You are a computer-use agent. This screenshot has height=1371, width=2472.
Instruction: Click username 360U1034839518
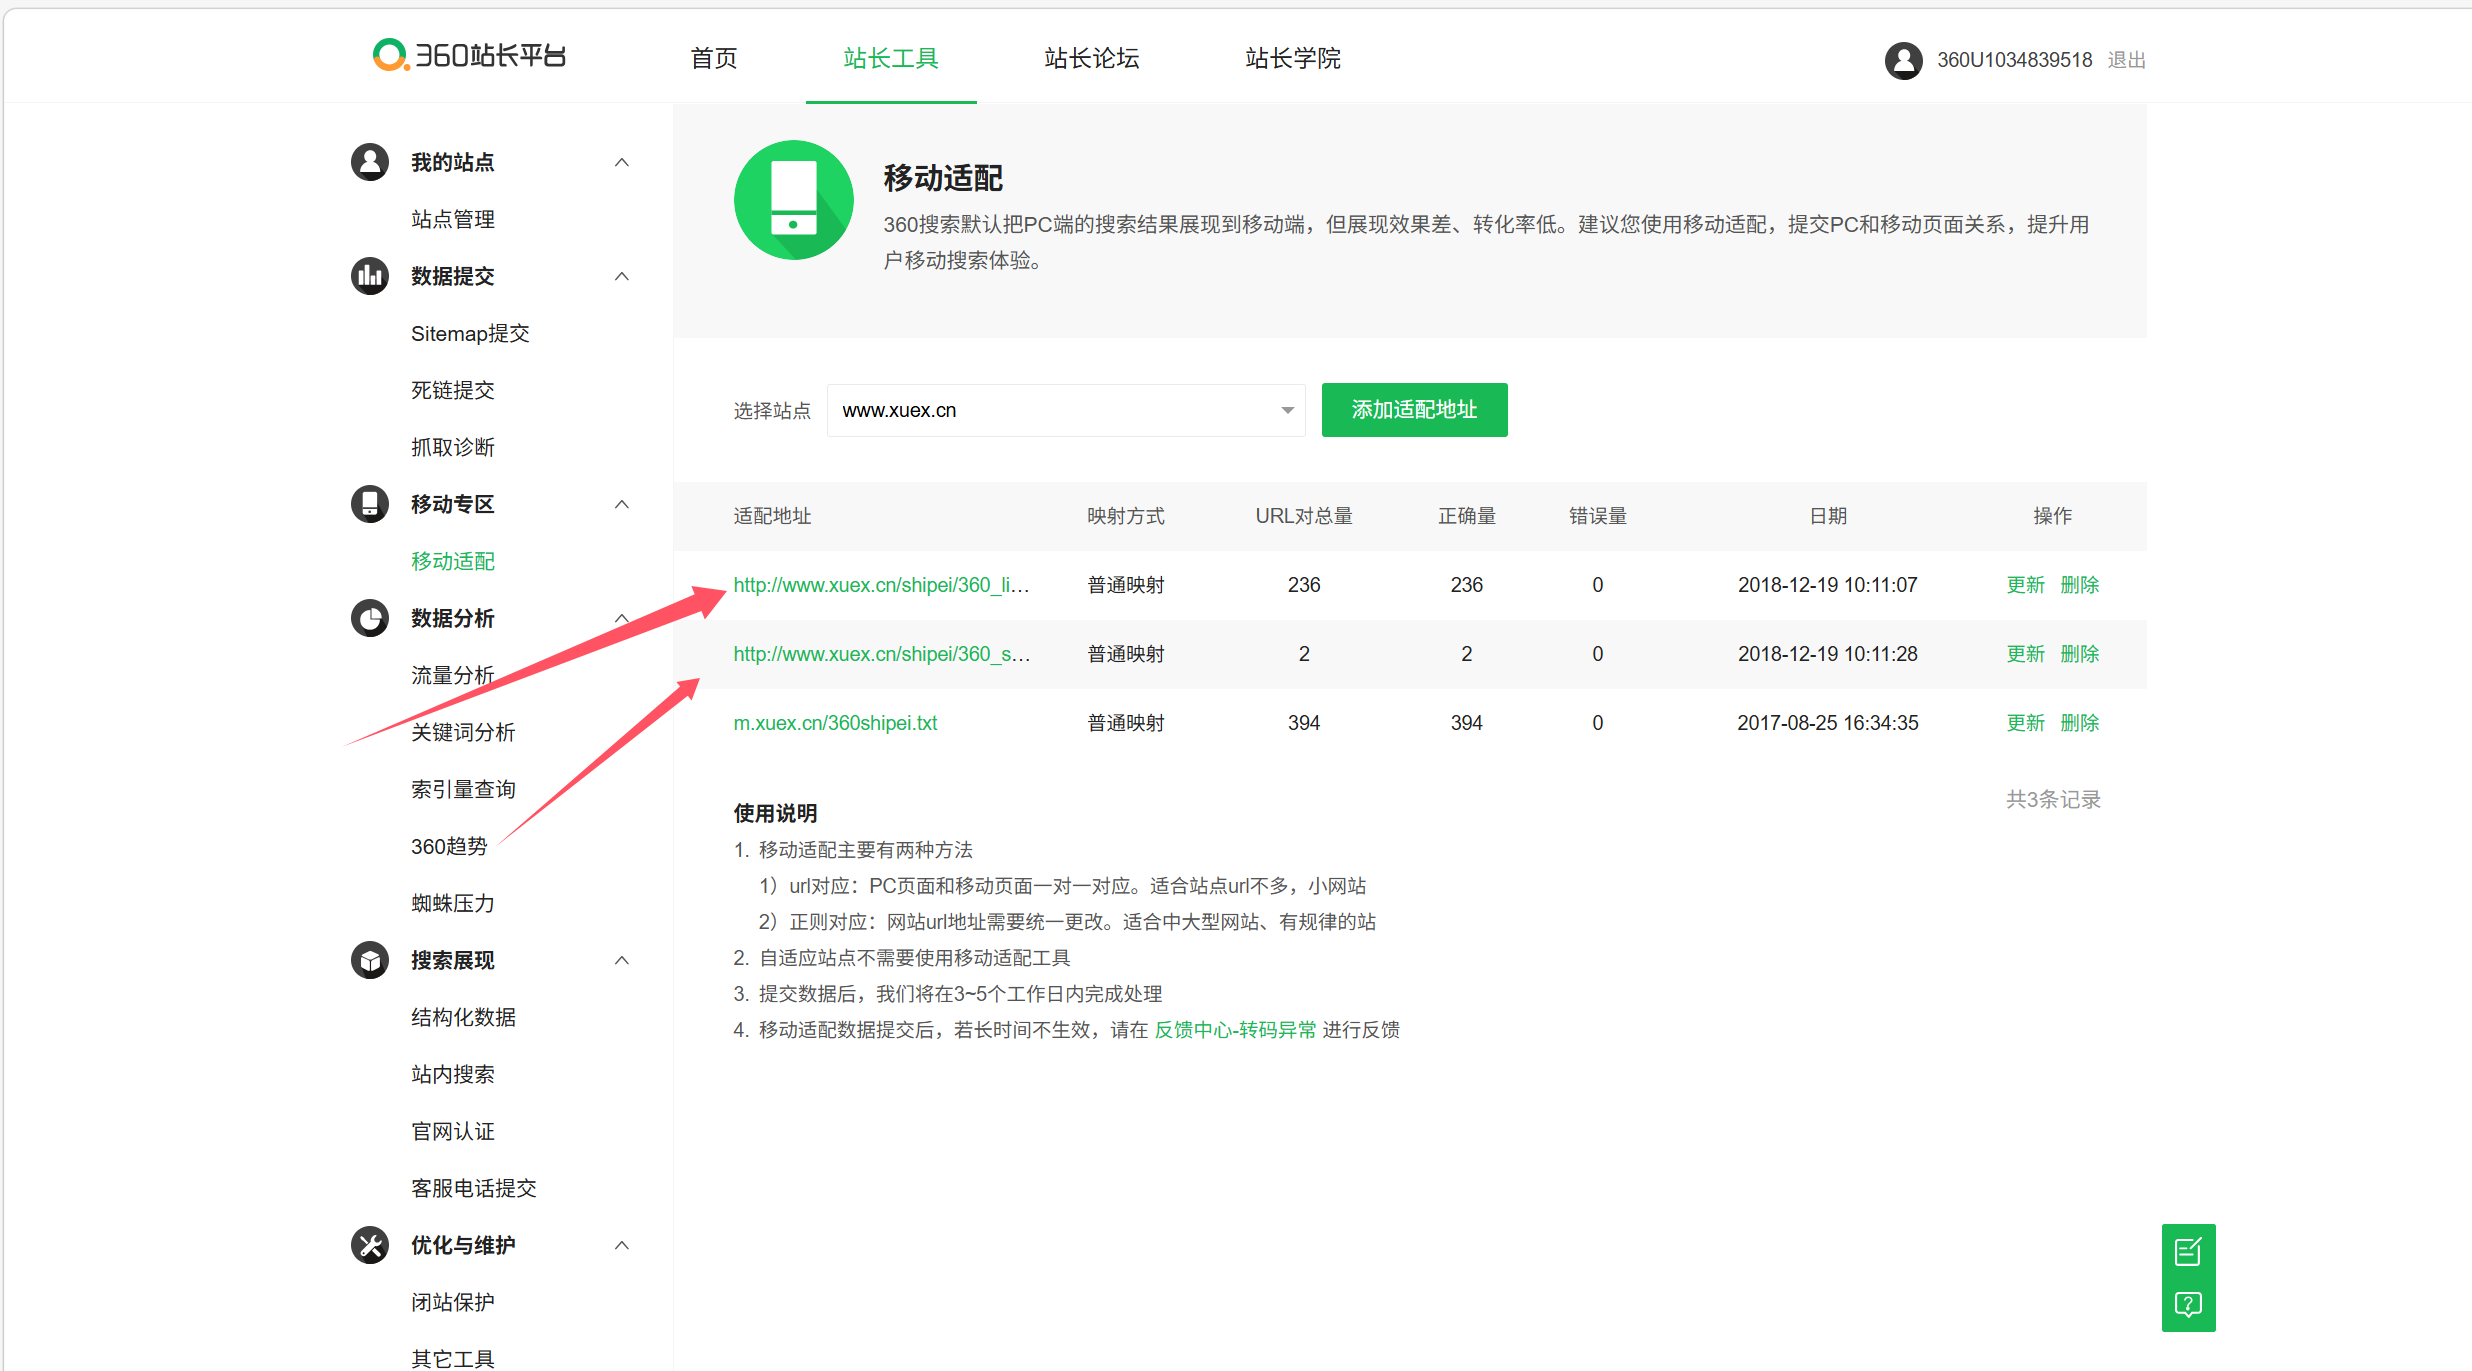pos(2014,60)
